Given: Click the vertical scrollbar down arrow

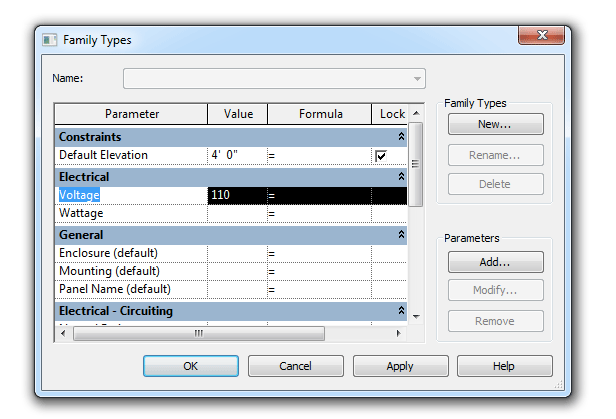Looking at the screenshot, I should [x=416, y=316].
